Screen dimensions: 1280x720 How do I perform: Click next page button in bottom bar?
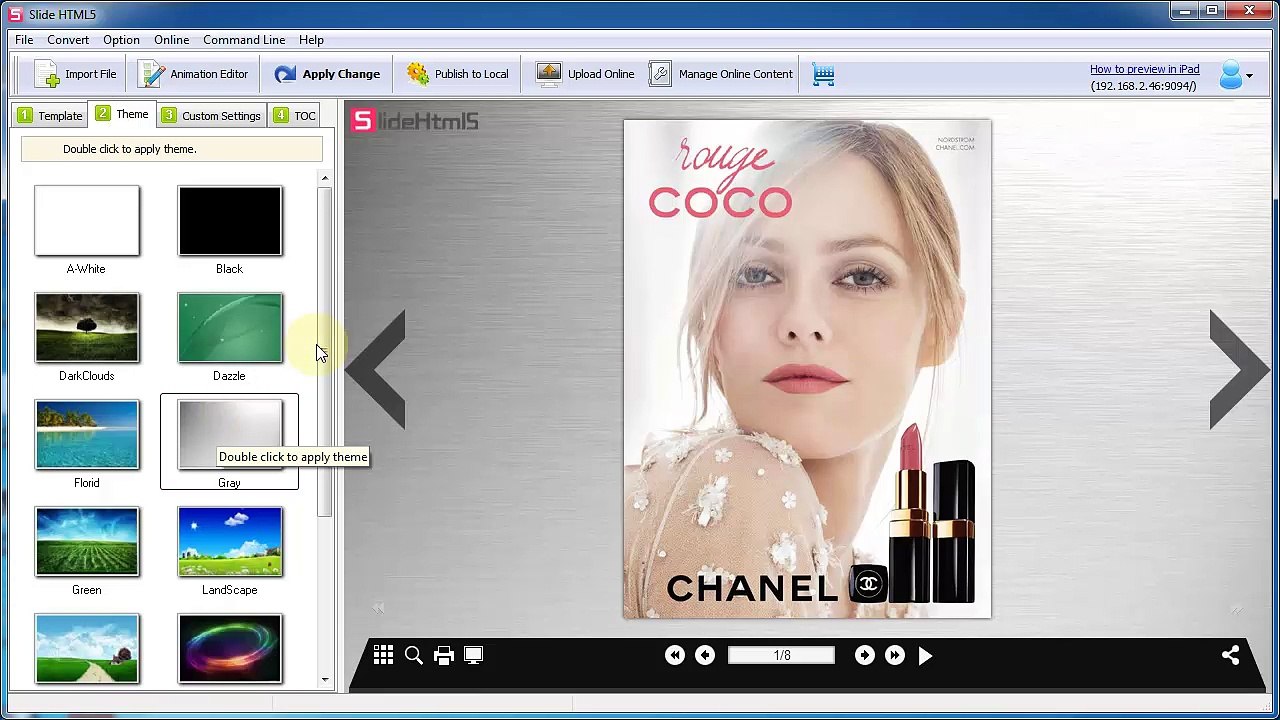click(865, 655)
